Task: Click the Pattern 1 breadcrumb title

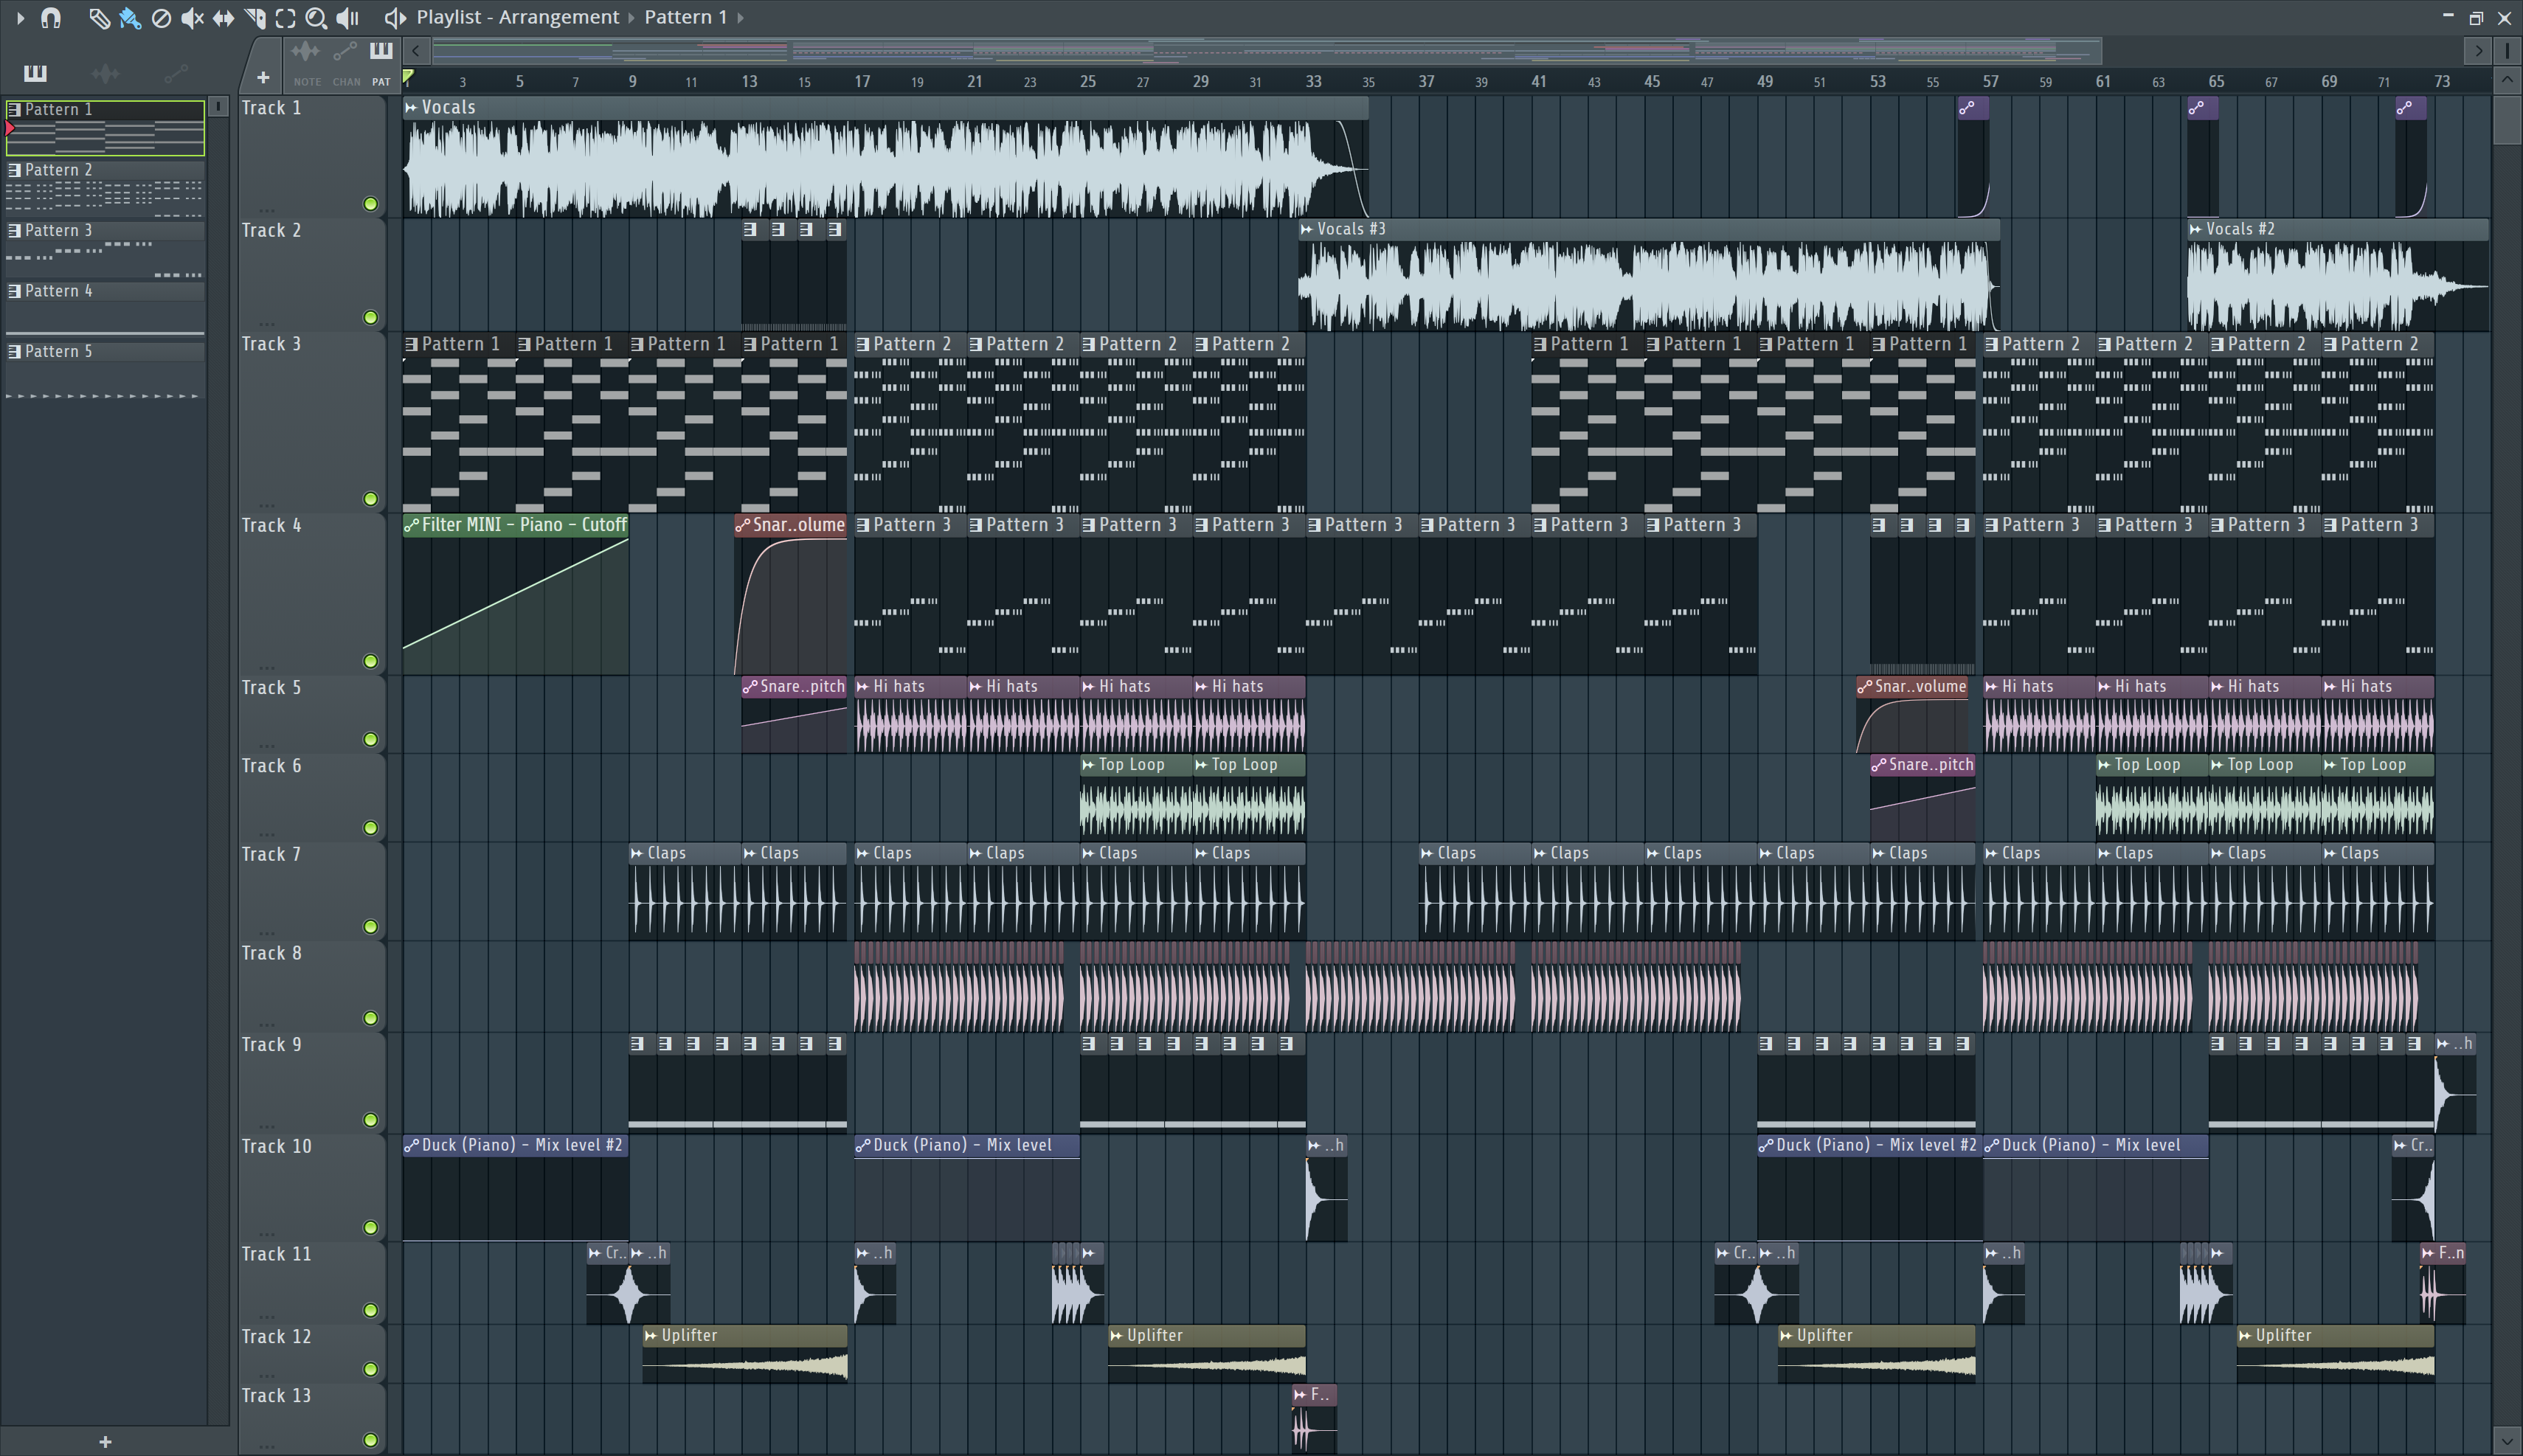Action: pos(686,18)
